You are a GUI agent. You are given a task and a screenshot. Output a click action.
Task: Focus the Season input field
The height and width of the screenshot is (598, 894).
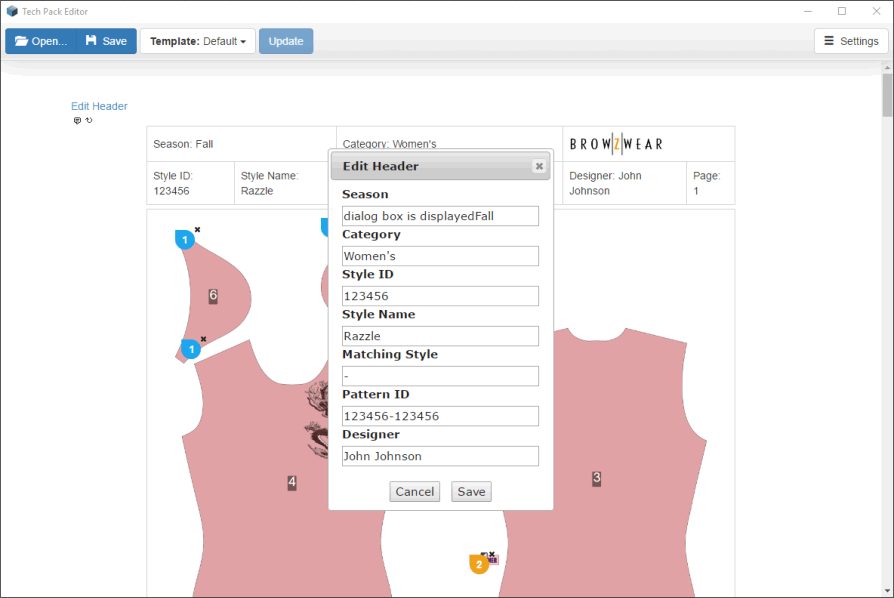point(440,216)
